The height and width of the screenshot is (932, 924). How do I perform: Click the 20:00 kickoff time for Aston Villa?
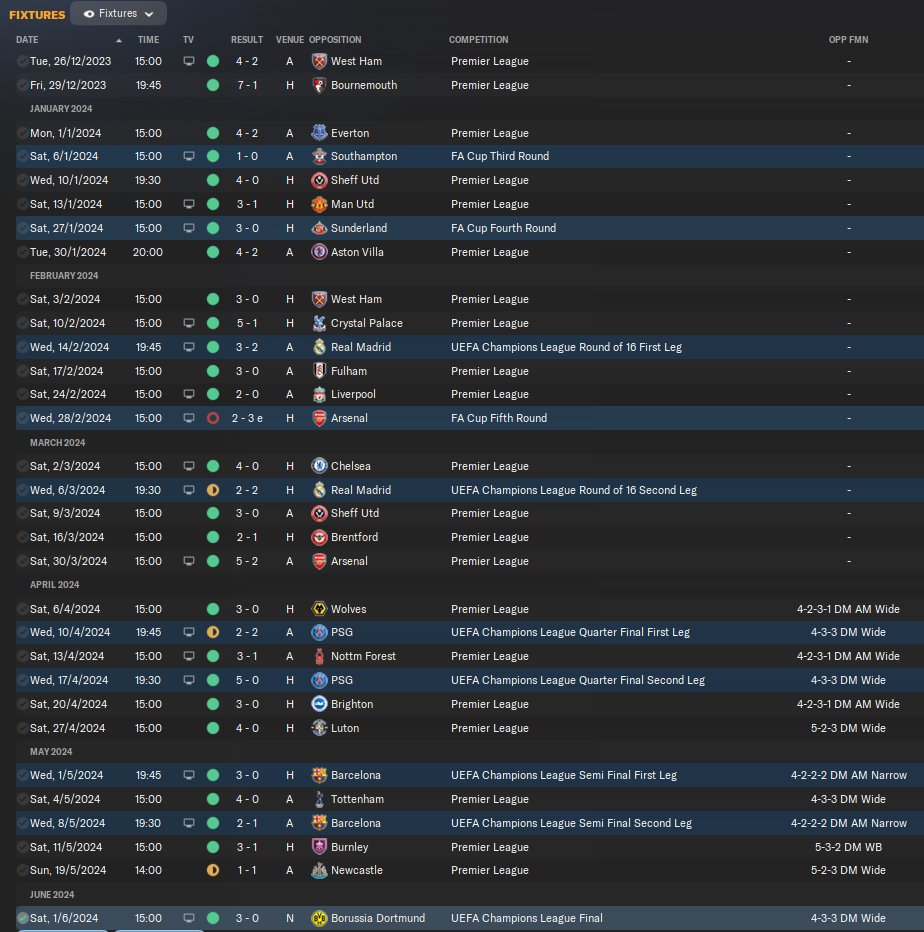coord(148,252)
